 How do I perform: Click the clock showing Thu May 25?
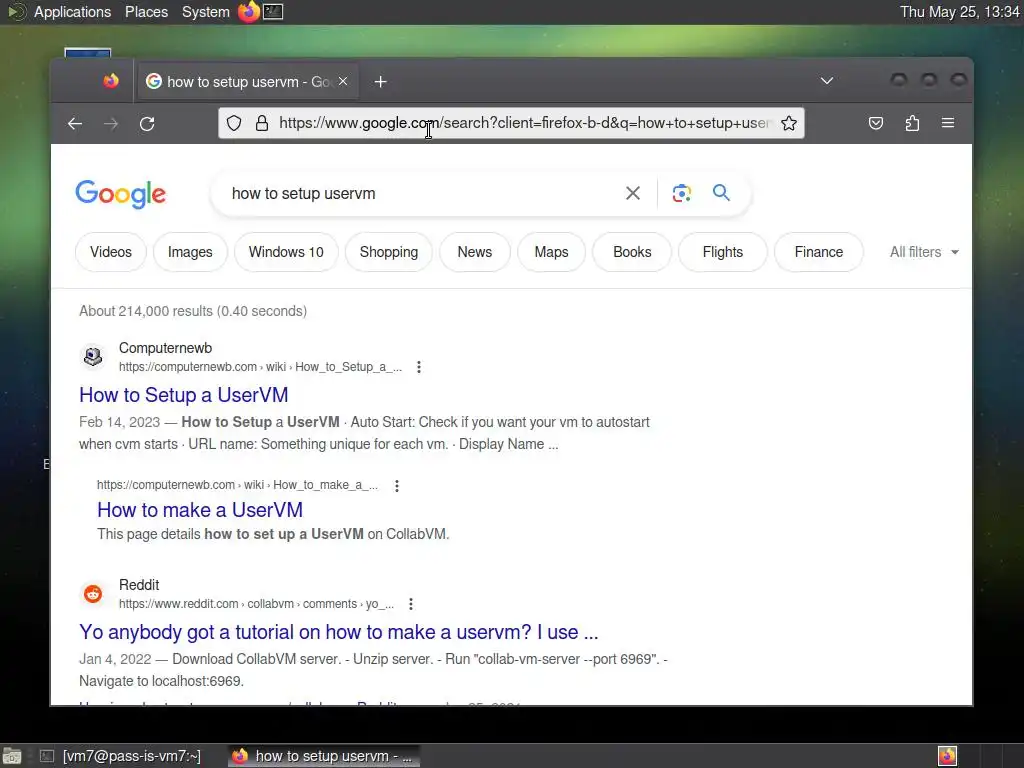click(x=959, y=12)
